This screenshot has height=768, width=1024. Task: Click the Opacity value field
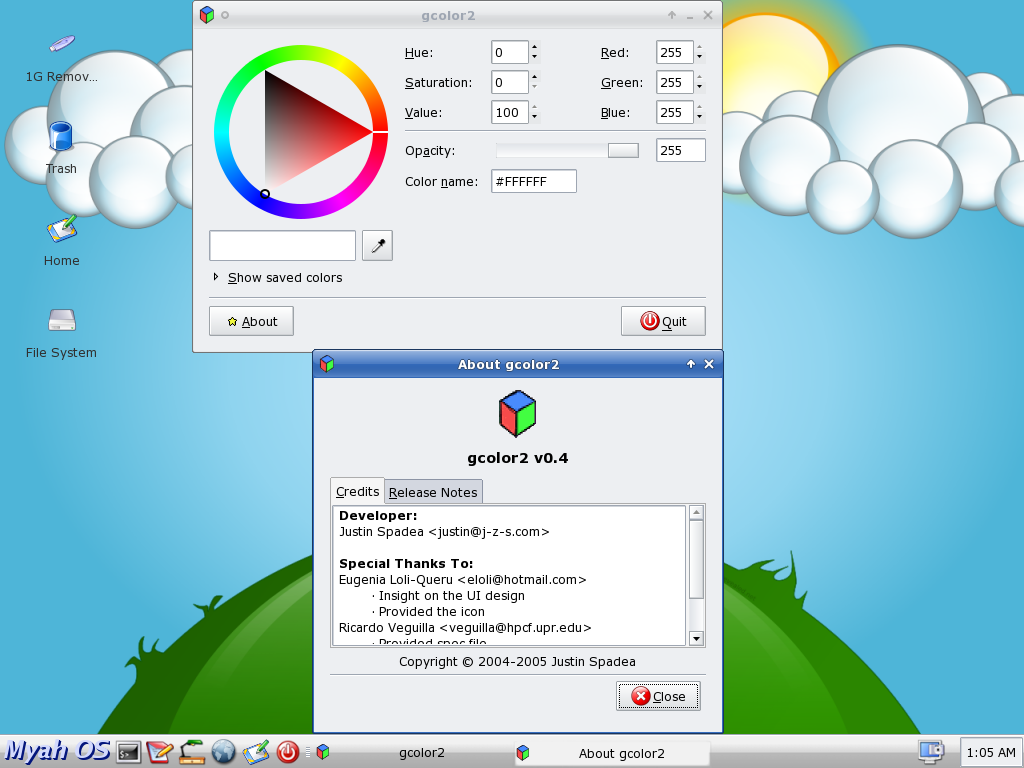click(x=680, y=150)
